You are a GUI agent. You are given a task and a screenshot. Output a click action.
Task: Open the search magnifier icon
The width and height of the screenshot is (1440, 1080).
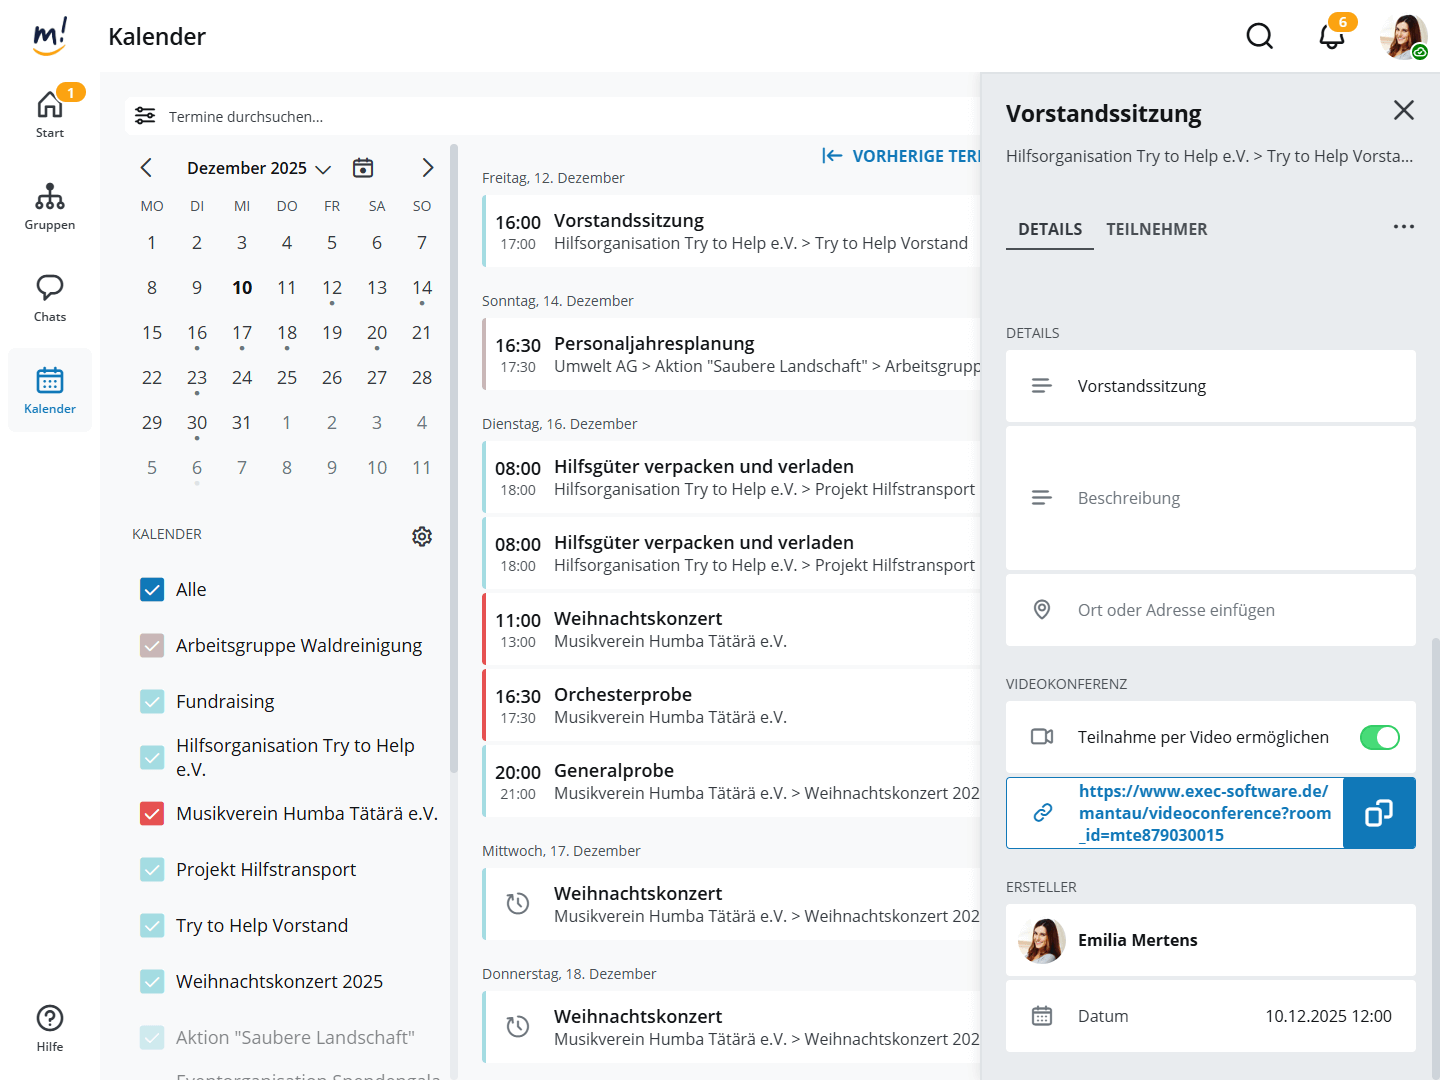pyautogui.click(x=1259, y=37)
